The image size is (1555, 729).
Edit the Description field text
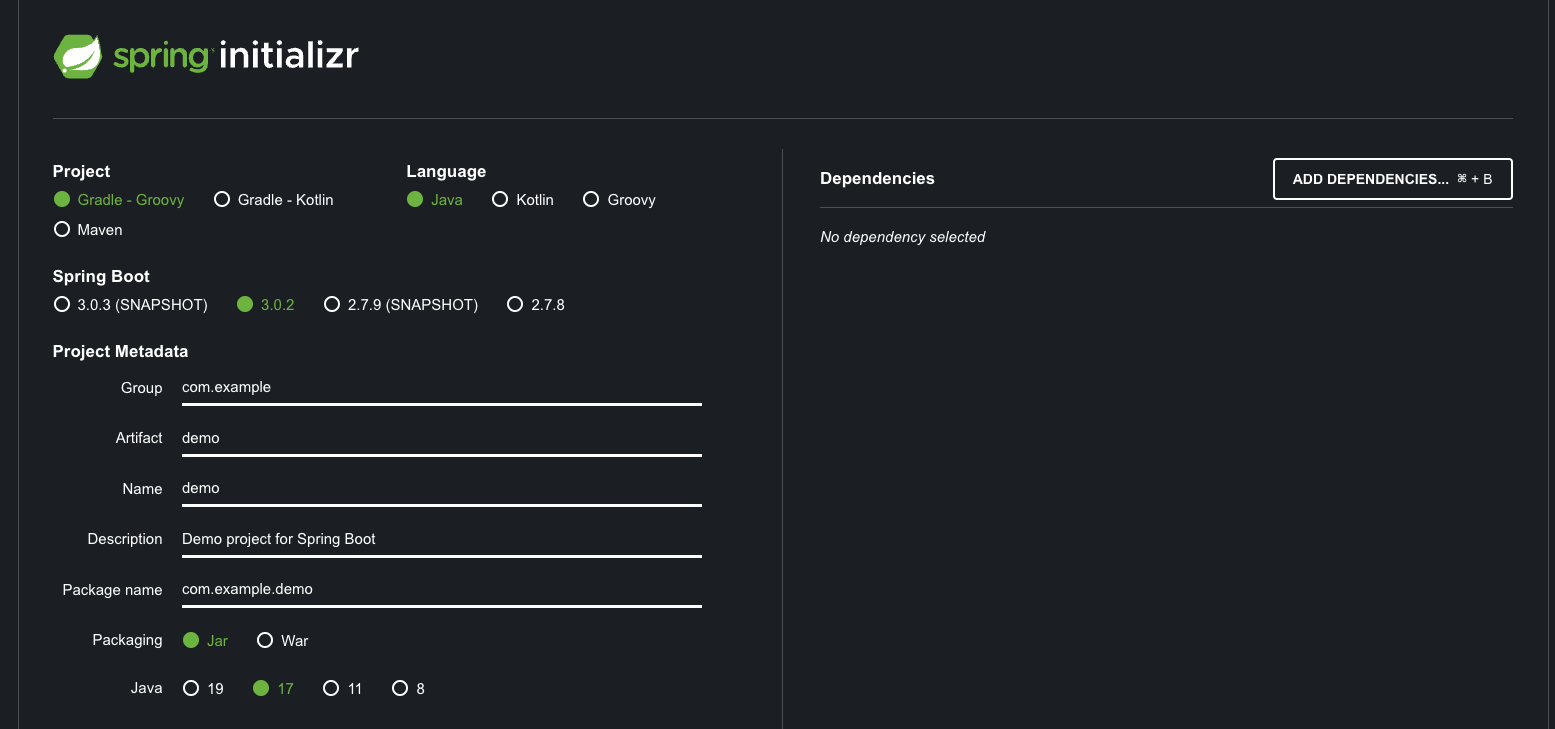442,539
